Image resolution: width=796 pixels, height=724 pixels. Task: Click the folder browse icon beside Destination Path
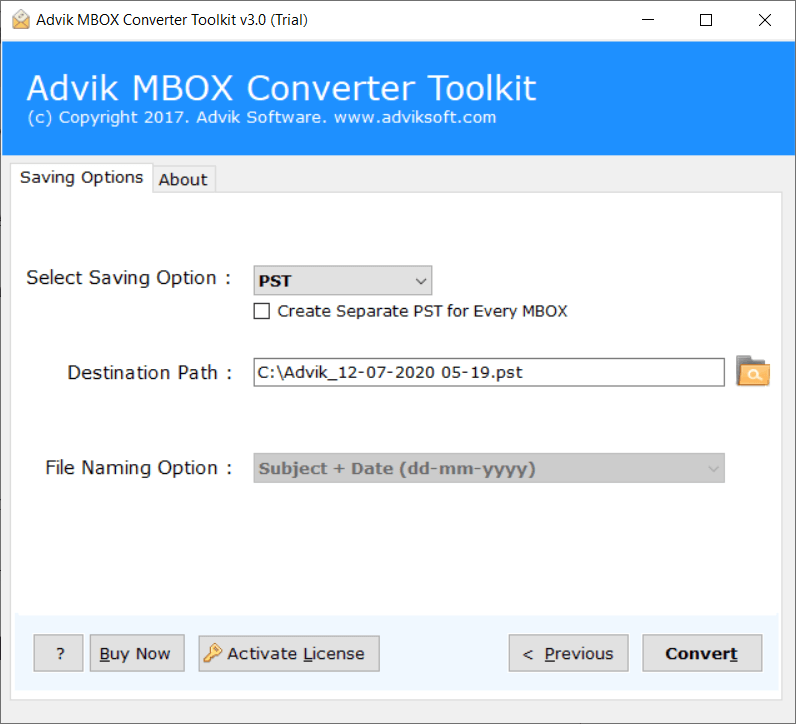[752, 372]
